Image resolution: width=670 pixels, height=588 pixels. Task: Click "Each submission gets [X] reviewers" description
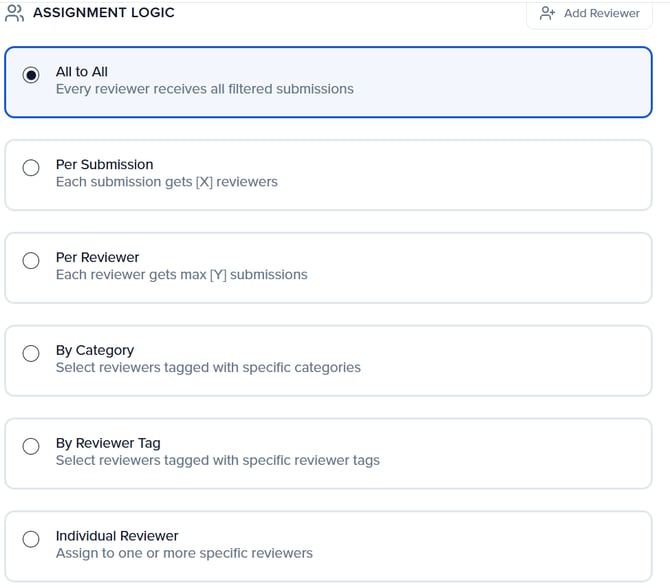pos(167,182)
